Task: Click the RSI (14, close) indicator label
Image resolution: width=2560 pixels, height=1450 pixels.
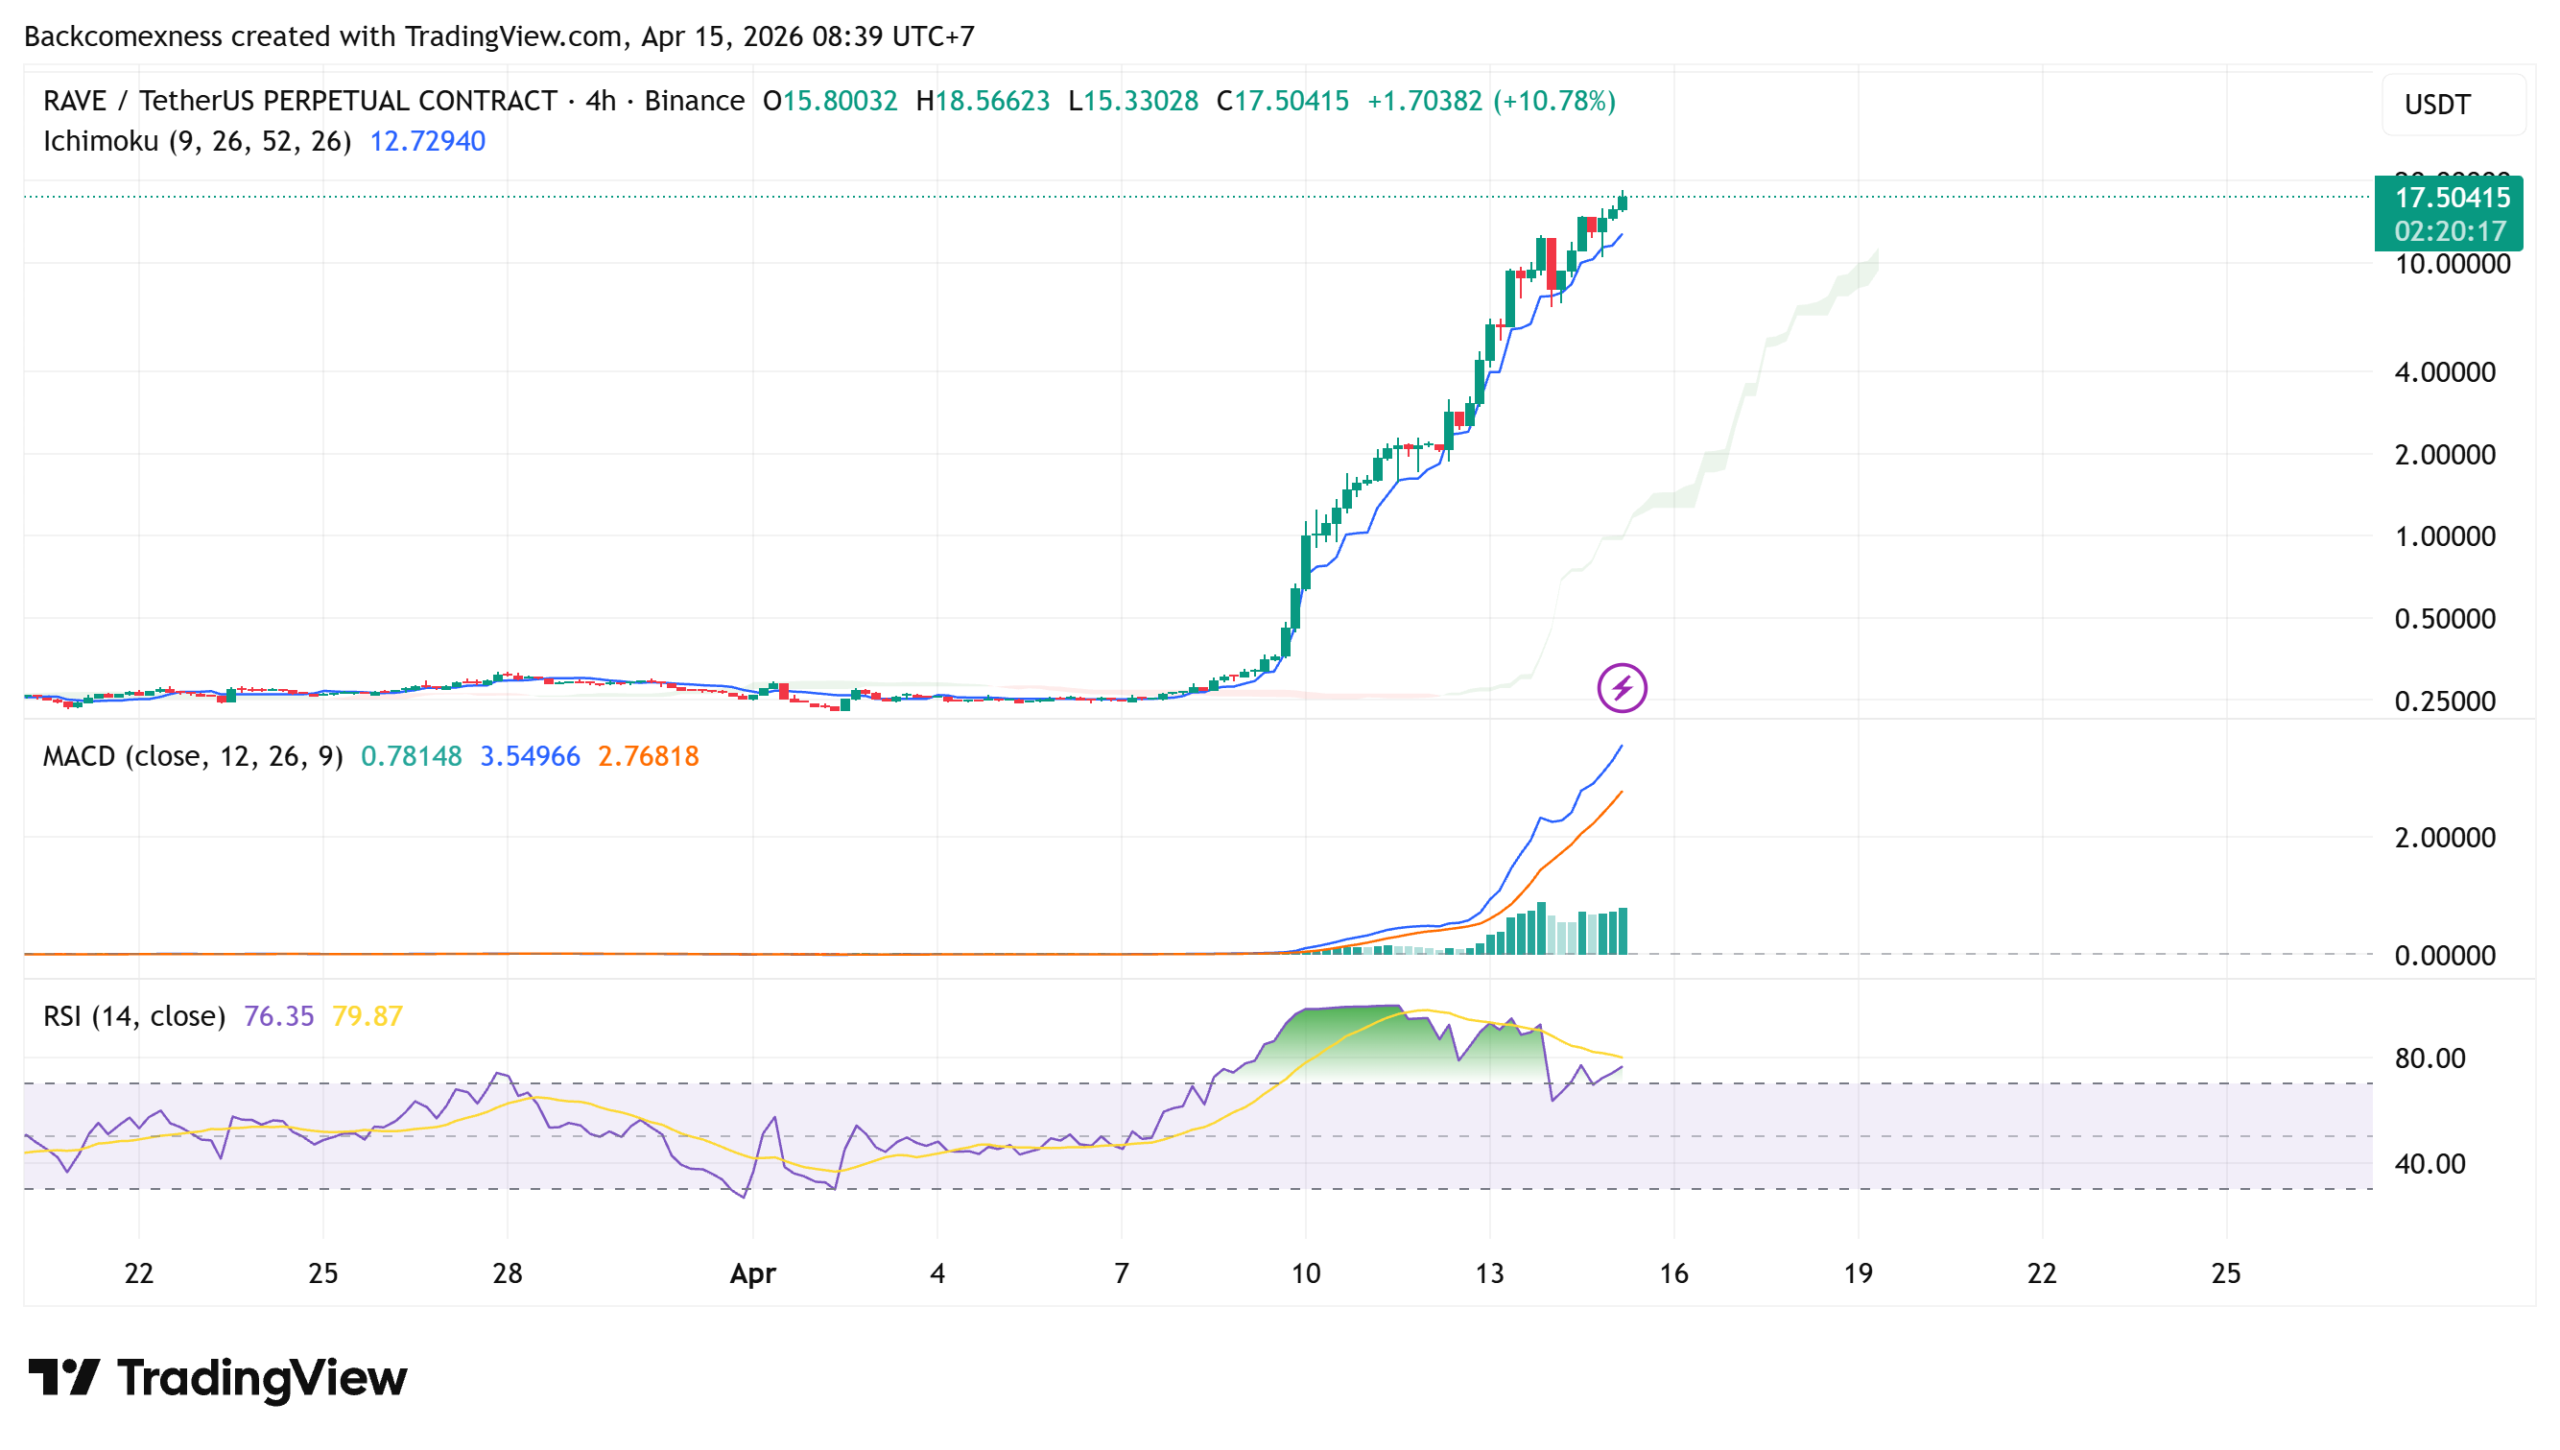Action: [133, 1015]
